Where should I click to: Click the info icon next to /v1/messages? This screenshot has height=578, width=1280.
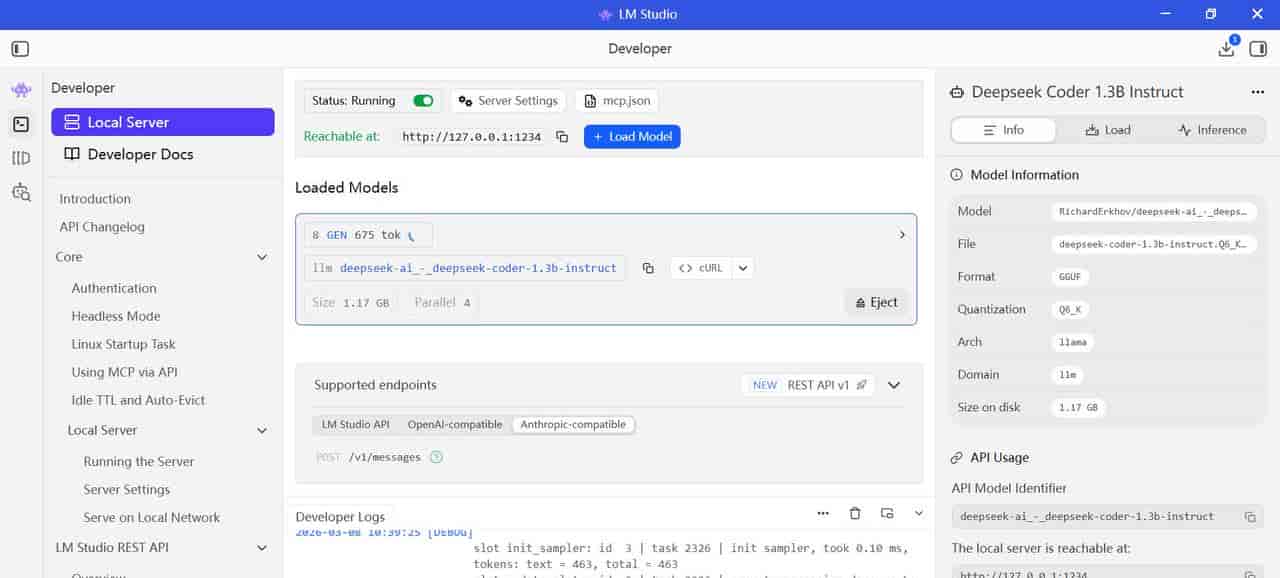pyautogui.click(x=436, y=457)
